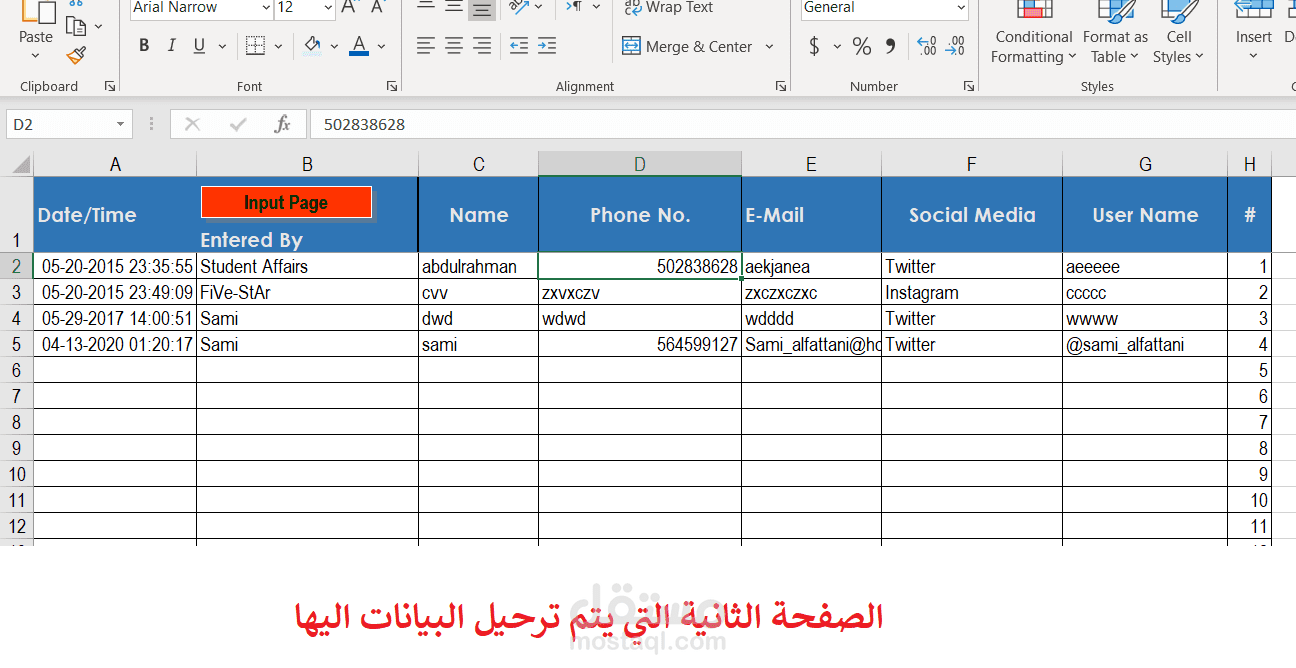Click Enter checkmark in formula bar
Image resolution: width=1296 pixels, height=668 pixels.
pos(238,124)
